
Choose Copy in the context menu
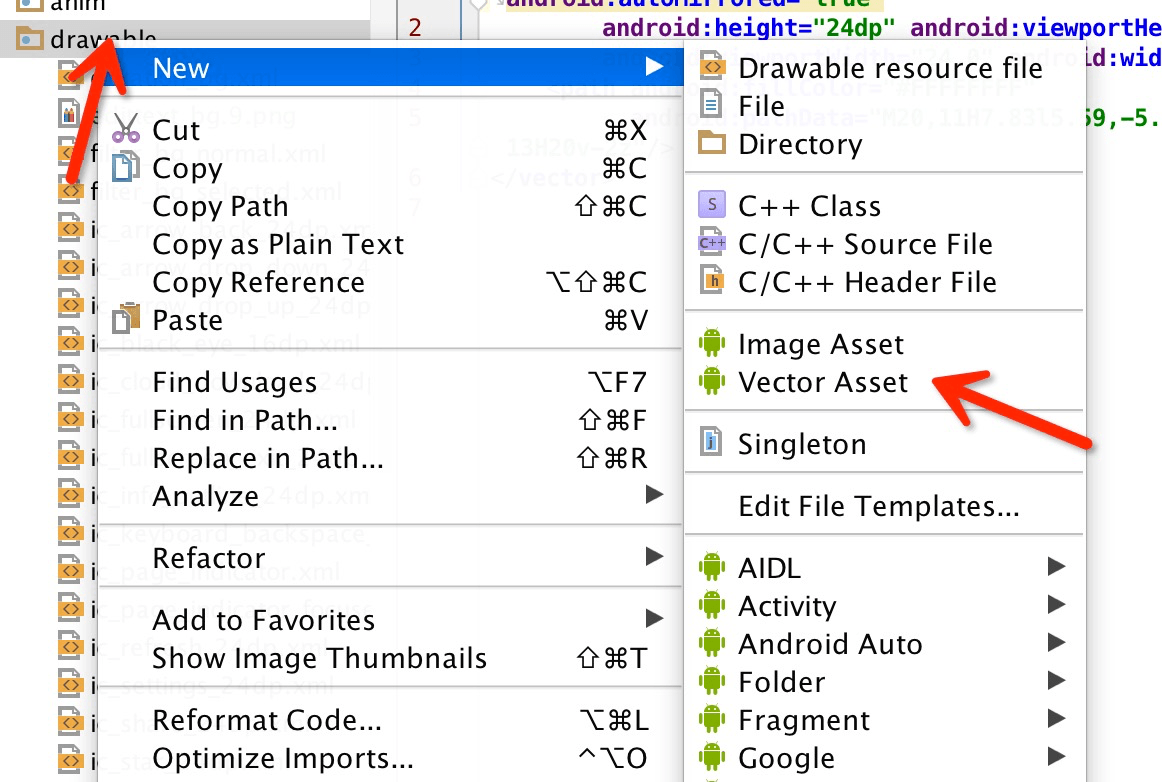click(x=390, y=168)
